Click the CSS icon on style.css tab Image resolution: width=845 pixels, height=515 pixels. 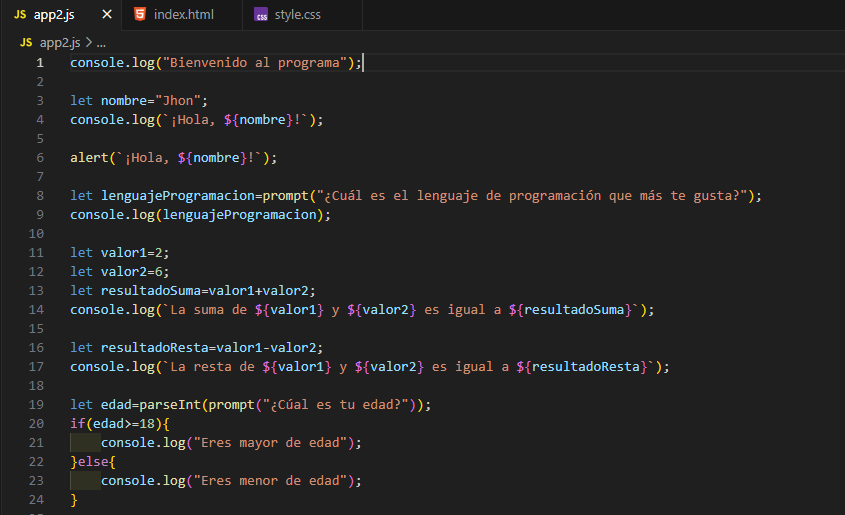[261, 15]
